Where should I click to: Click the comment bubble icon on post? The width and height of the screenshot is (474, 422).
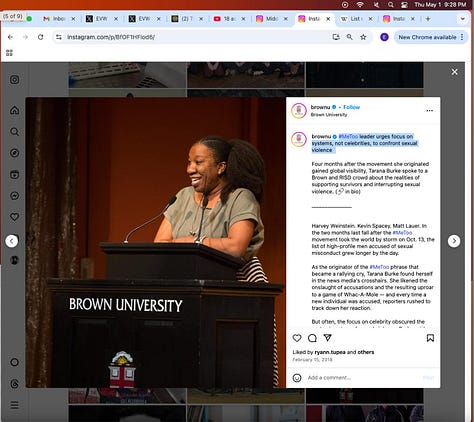[x=312, y=338]
